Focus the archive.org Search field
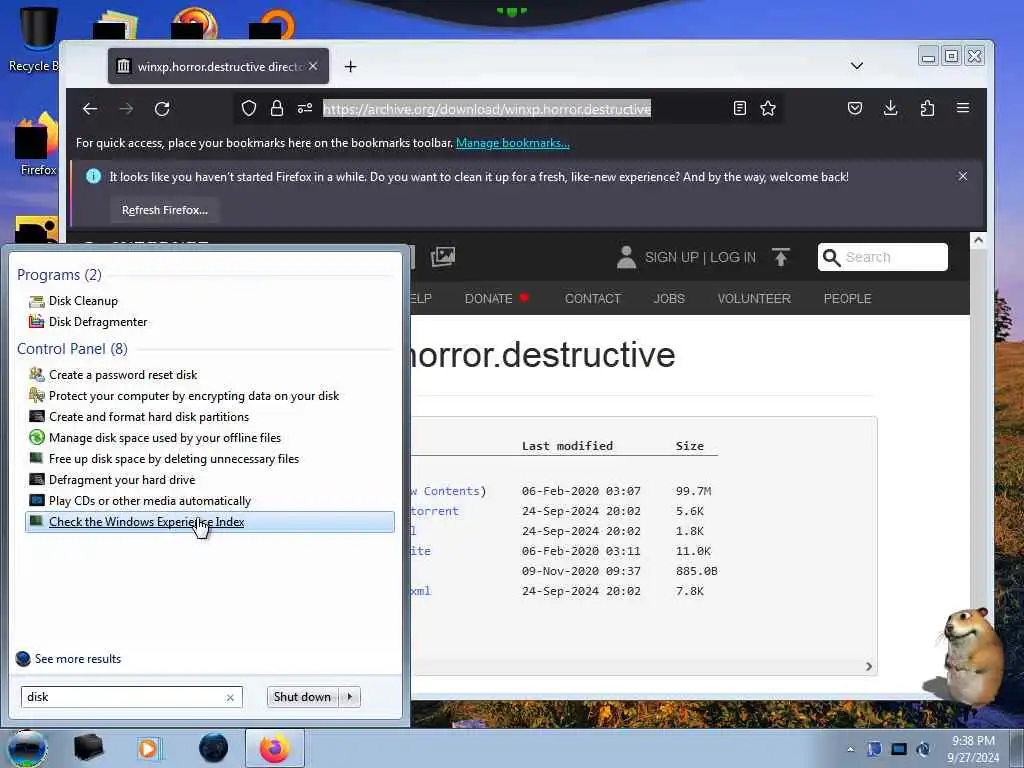This screenshot has height=768, width=1024. [x=883, y=257]
